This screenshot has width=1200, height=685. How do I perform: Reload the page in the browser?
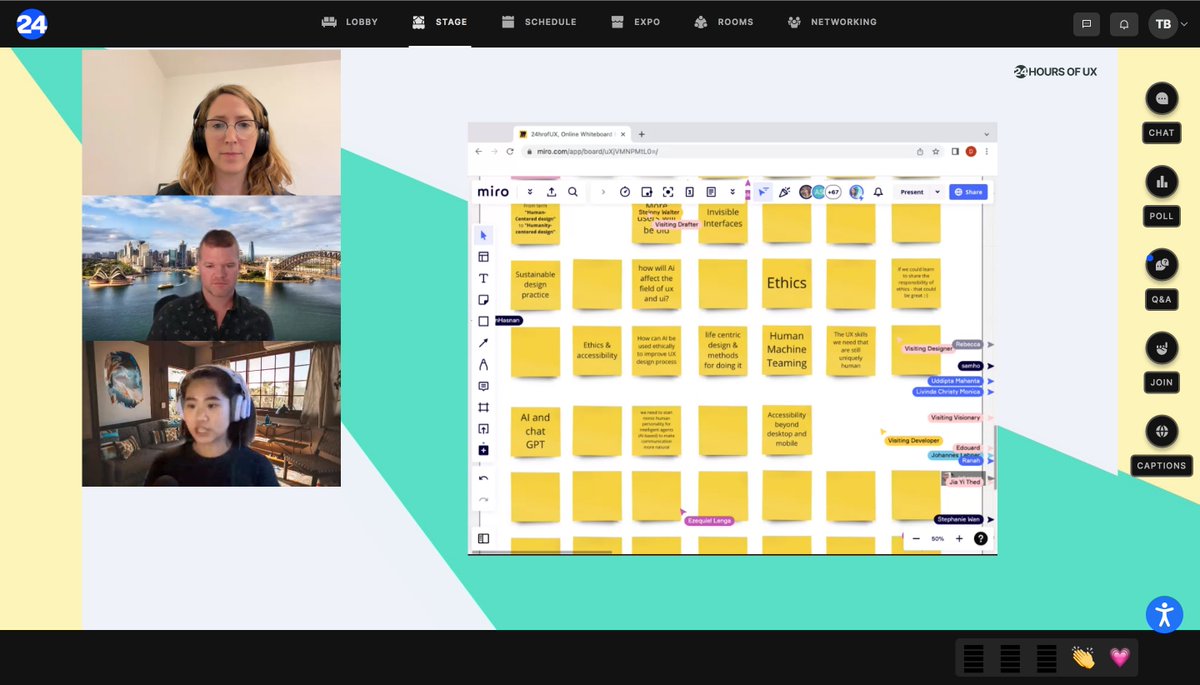click(510, 151)
